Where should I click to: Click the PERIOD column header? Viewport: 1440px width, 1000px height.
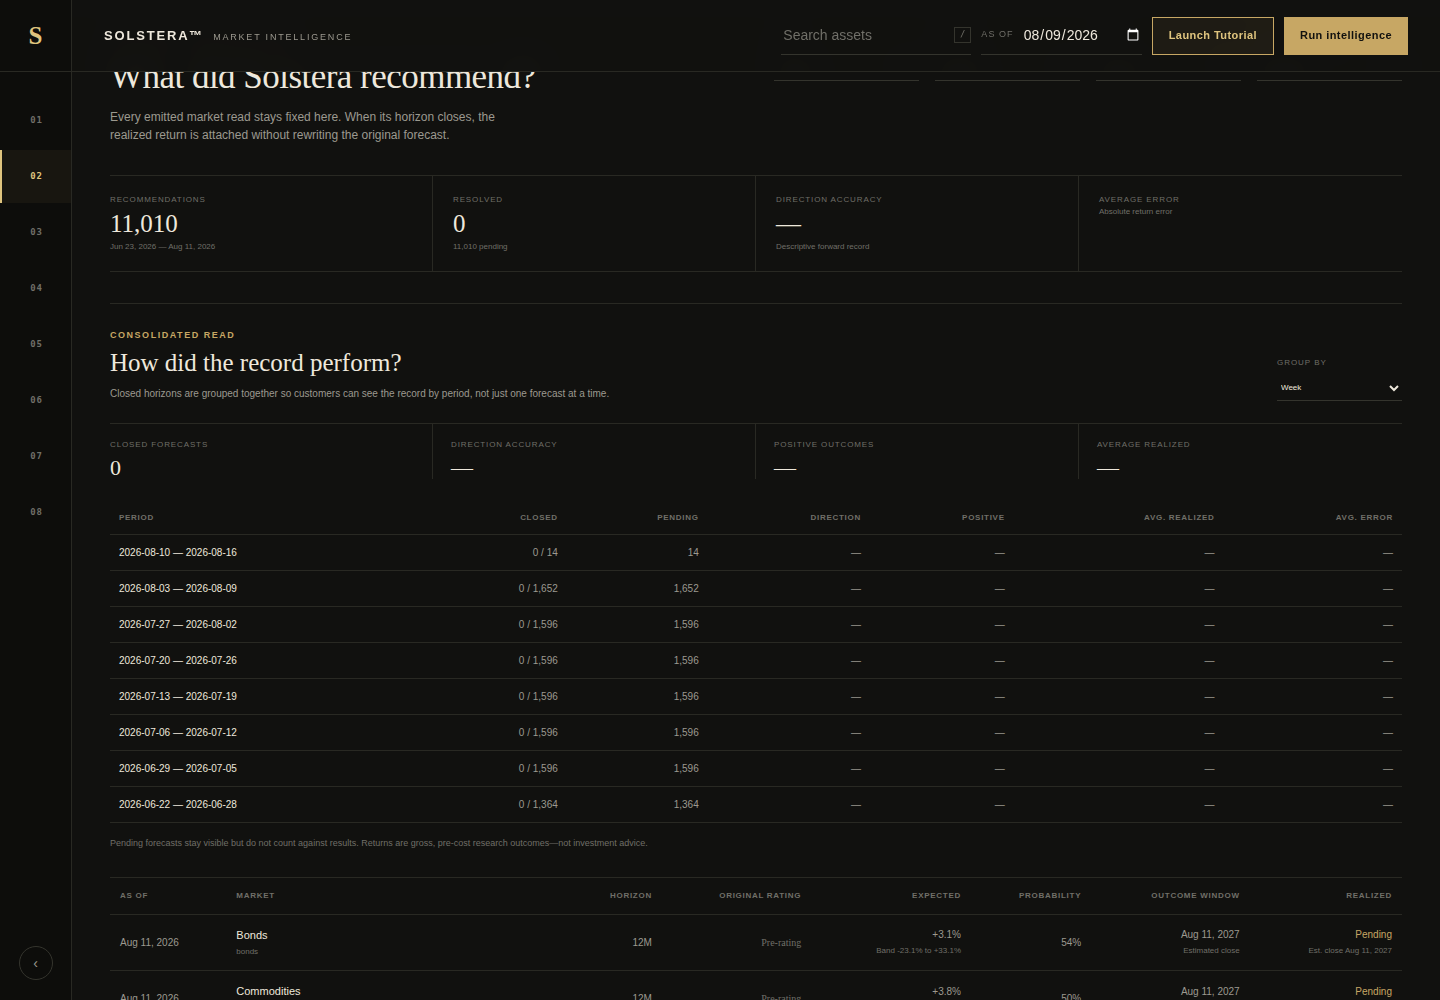[x=136, y=518]
